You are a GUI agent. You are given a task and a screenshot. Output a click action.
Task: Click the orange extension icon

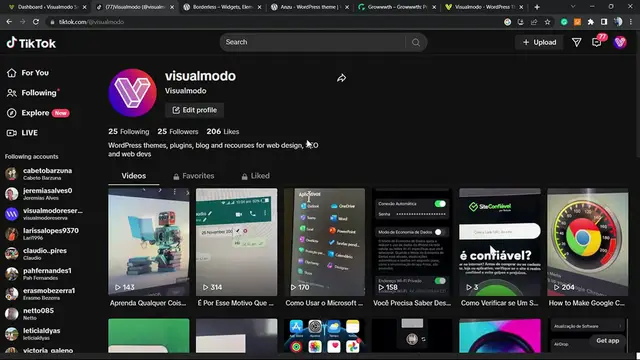tap(577, 22)
